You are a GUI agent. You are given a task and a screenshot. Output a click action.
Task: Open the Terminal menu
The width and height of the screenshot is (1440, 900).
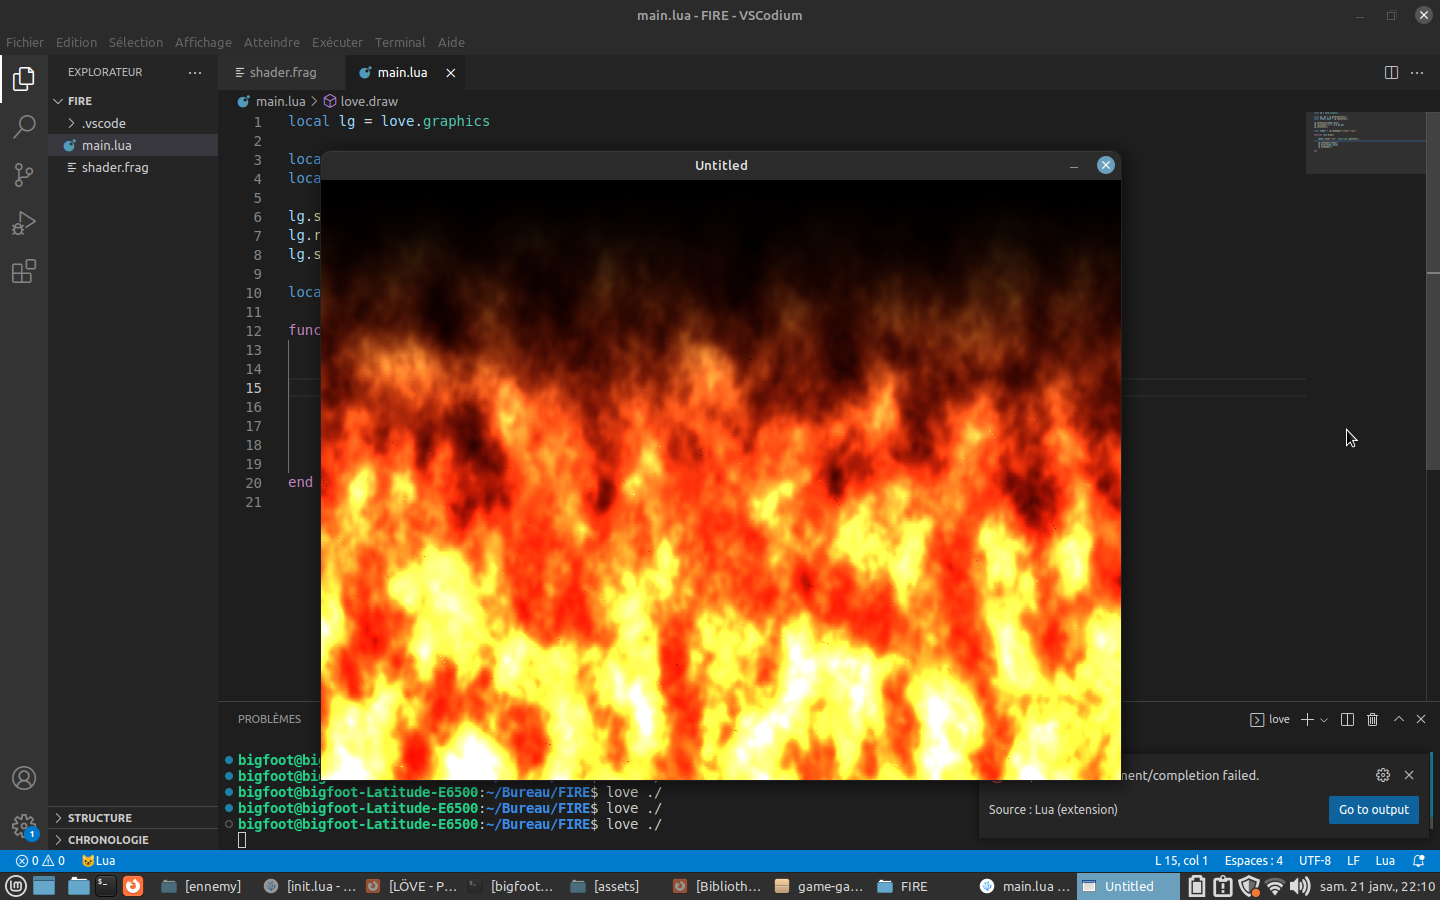pos(400,42)
